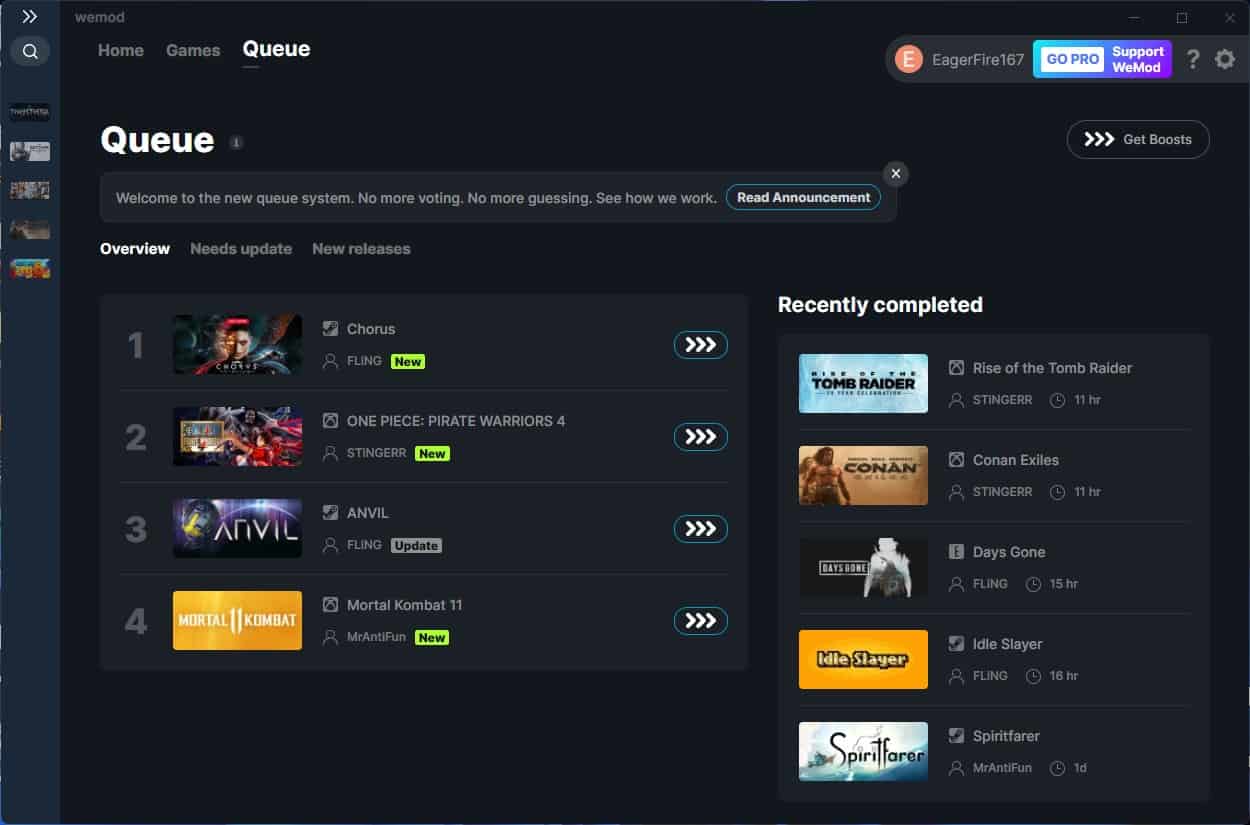
Task: Open EagerFire167 user avatar
Action: coord(908,59)
